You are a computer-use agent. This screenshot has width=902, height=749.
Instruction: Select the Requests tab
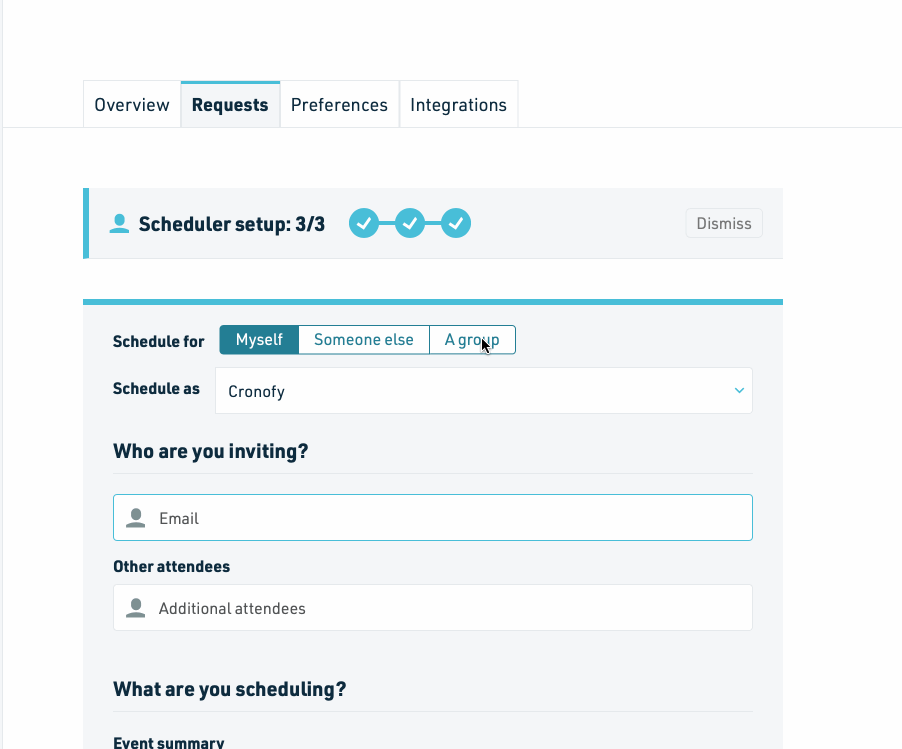[x=230, y=105]
